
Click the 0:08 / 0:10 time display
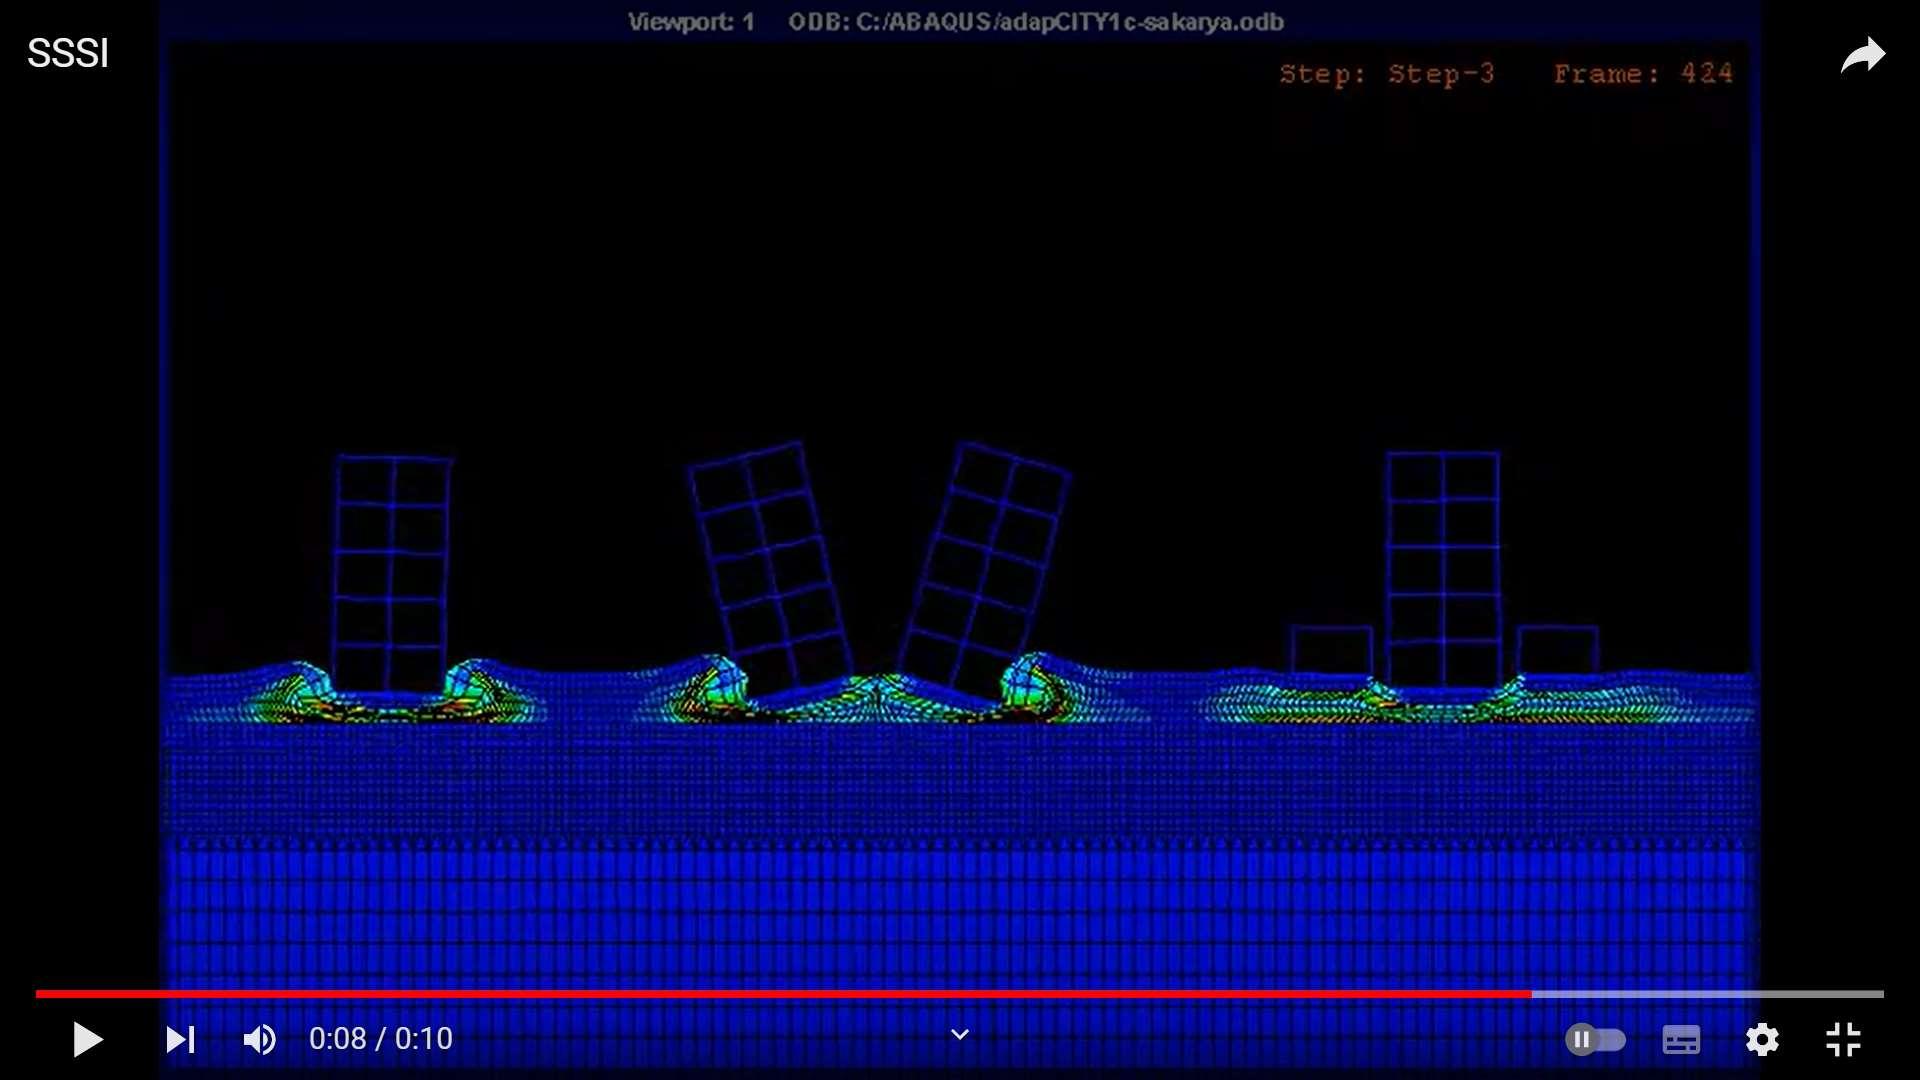click(381, 1039)
